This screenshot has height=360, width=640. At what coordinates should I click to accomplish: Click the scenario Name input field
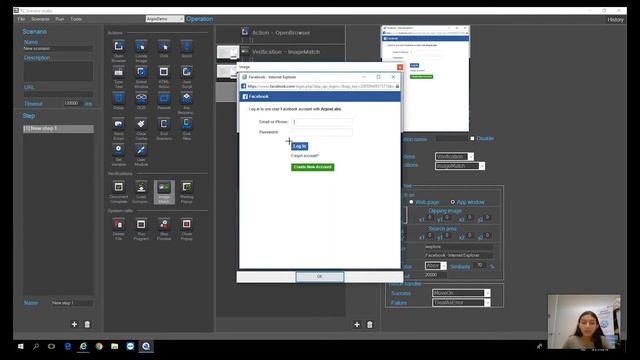(58, 49)
